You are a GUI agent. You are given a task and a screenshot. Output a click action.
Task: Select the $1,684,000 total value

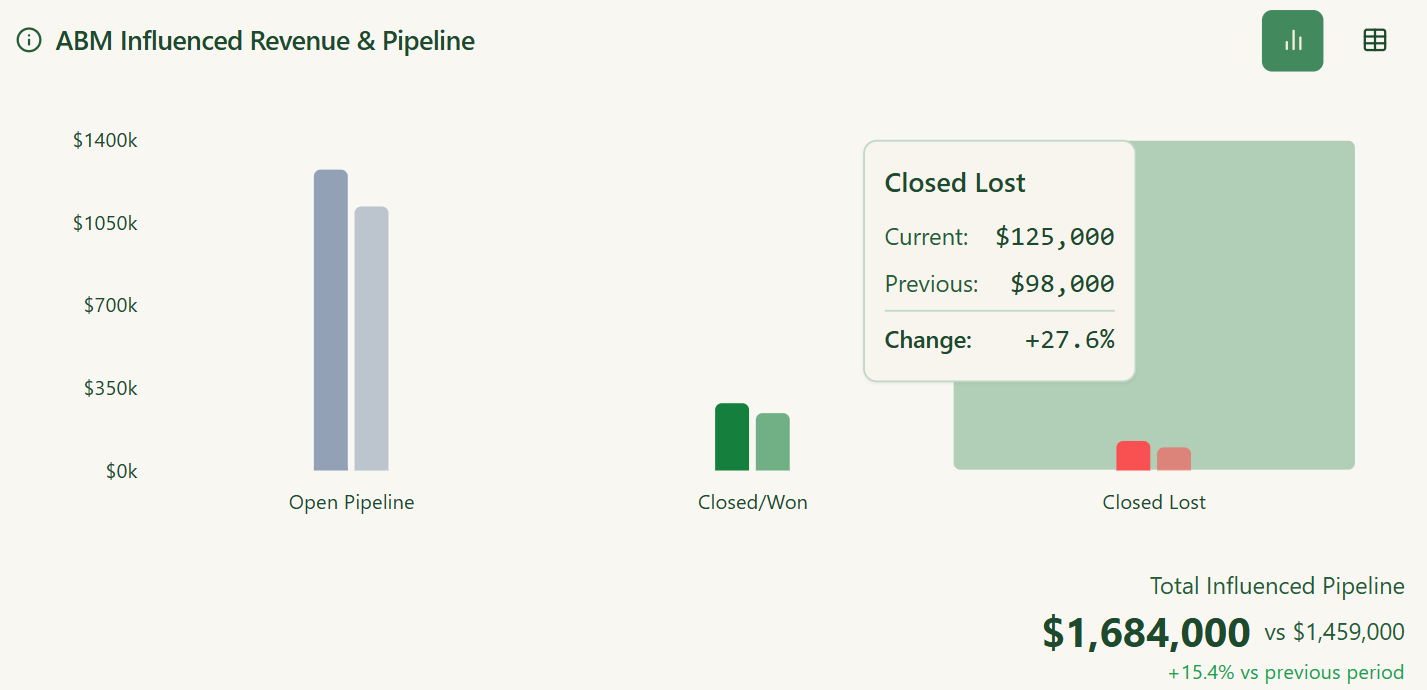(1147, 632)
